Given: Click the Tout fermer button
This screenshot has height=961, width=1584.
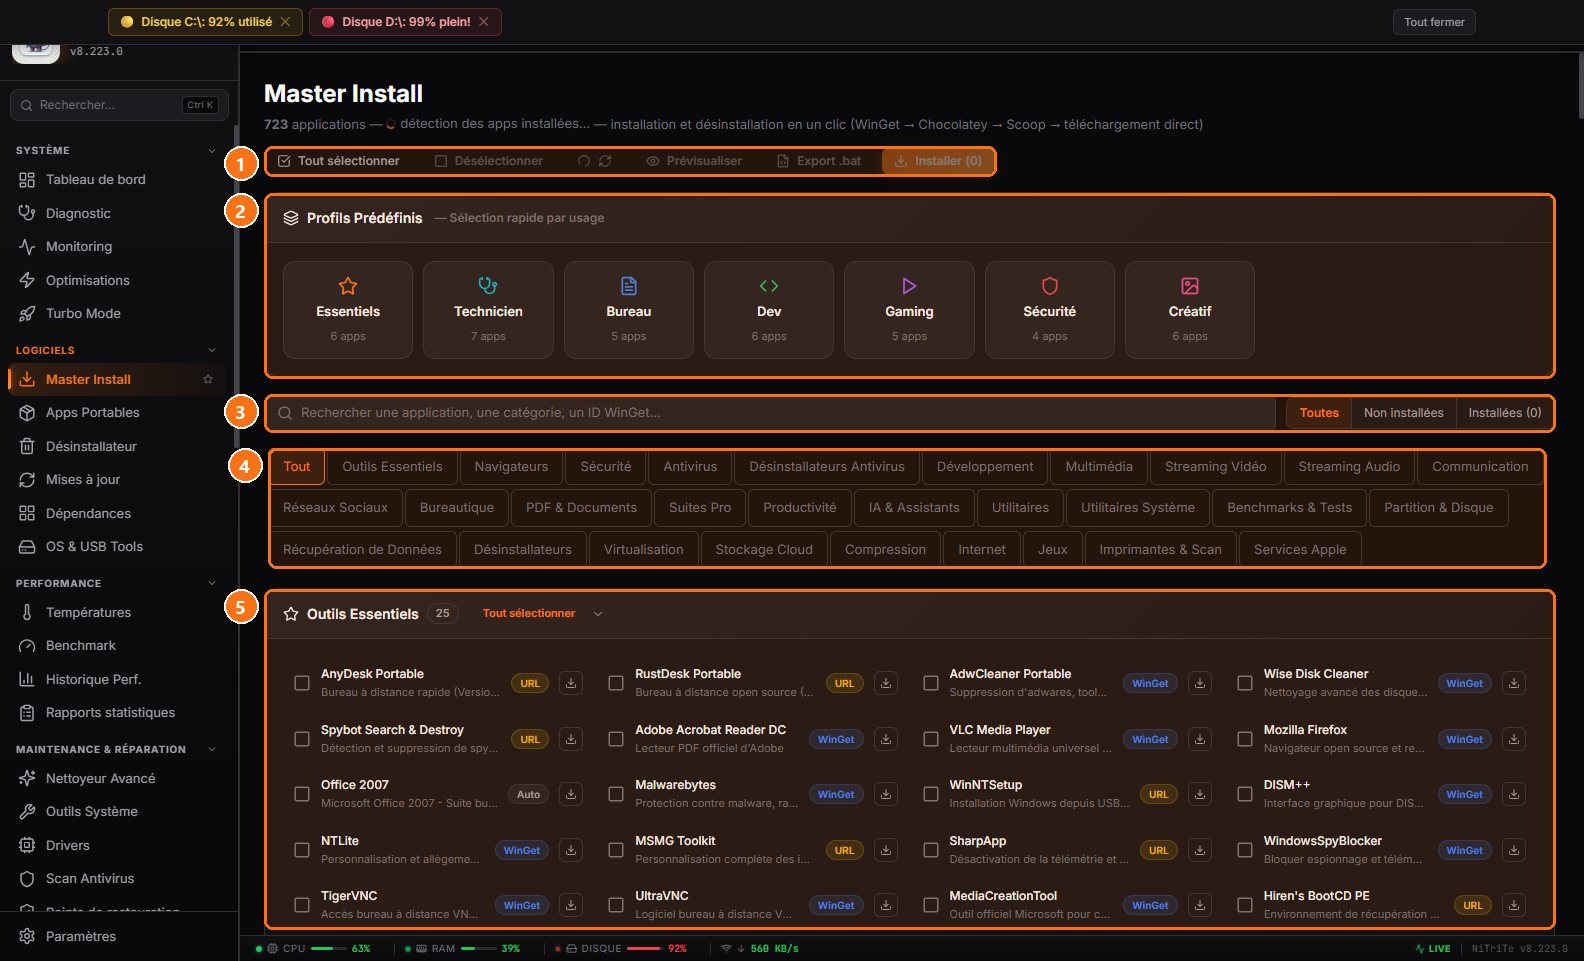Looking at the screenshot, I should pos(1434,22).
